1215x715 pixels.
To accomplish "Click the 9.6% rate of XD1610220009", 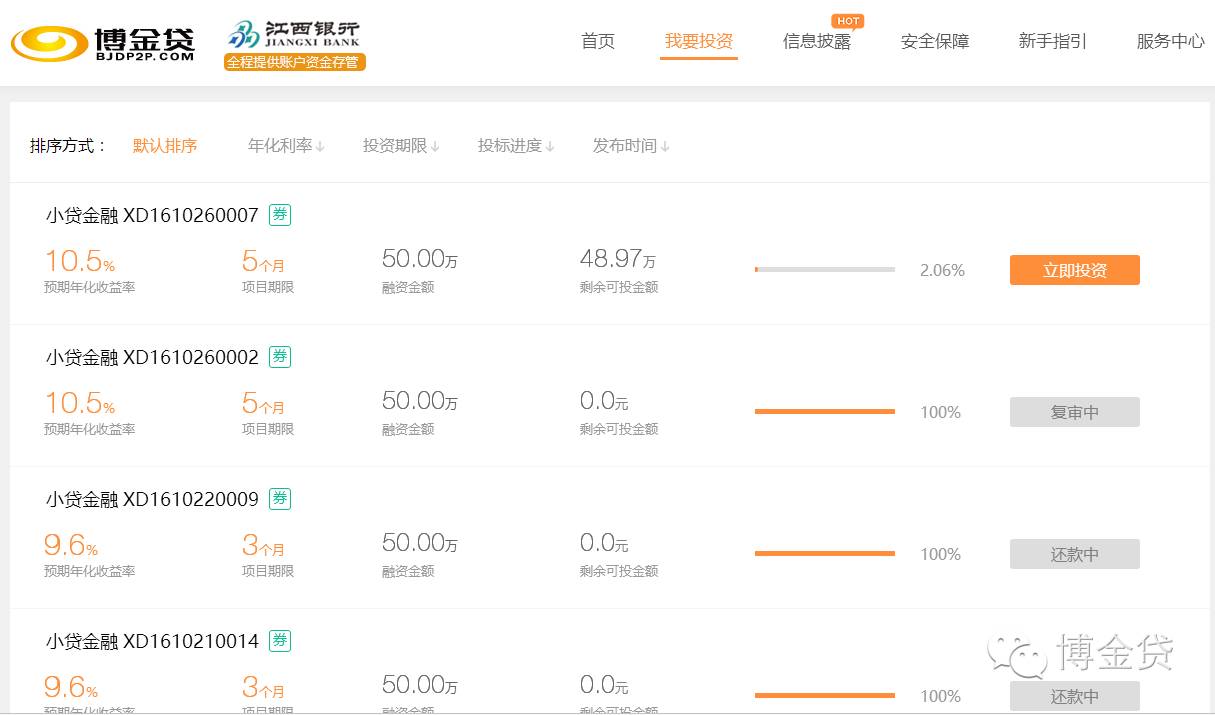I will 71,545.
